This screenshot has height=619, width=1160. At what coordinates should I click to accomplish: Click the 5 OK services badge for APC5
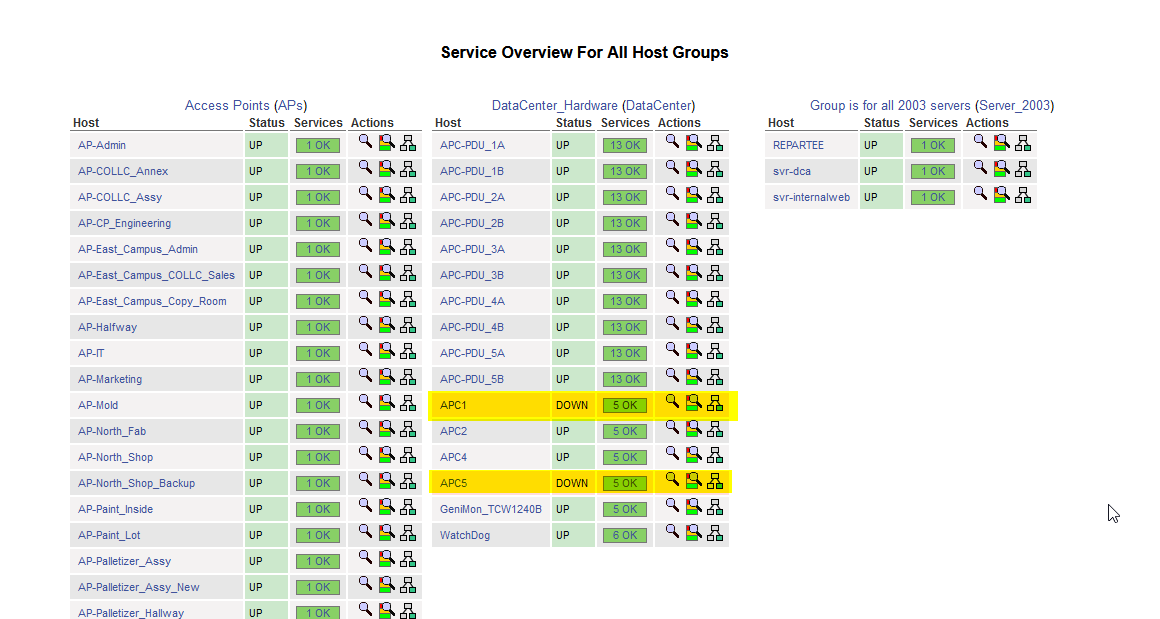coord(625,483)
